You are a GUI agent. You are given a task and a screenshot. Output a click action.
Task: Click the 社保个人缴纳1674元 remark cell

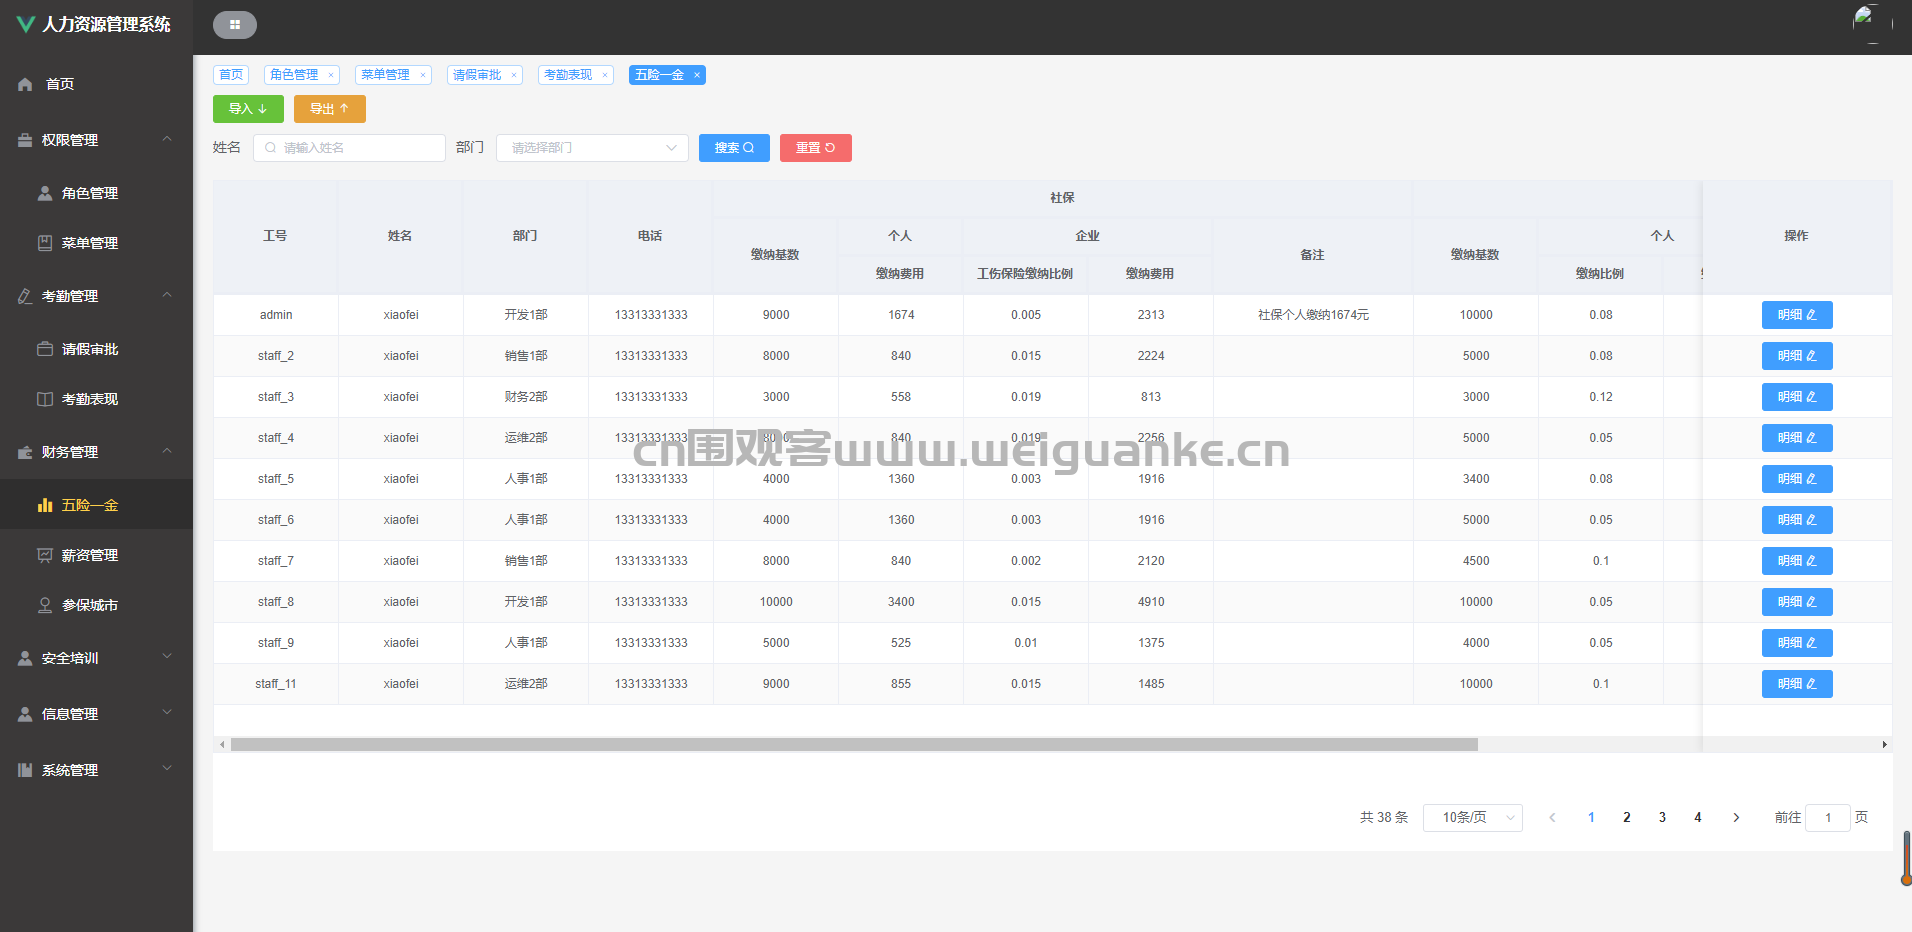point(1313,315)
